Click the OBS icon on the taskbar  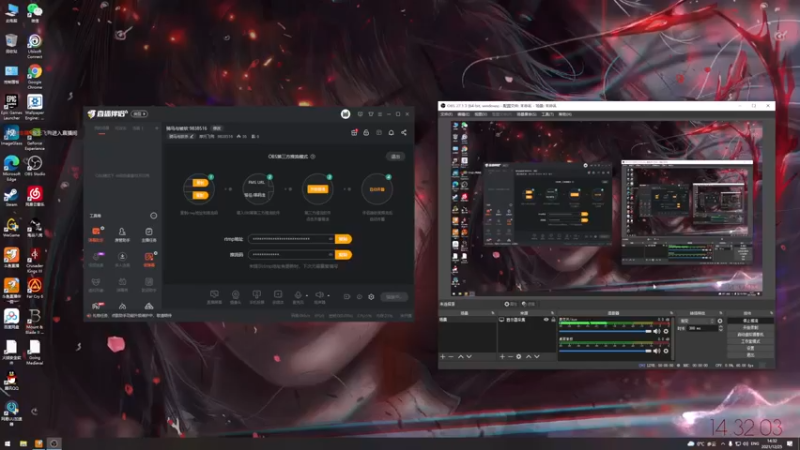tap(54, 443)
